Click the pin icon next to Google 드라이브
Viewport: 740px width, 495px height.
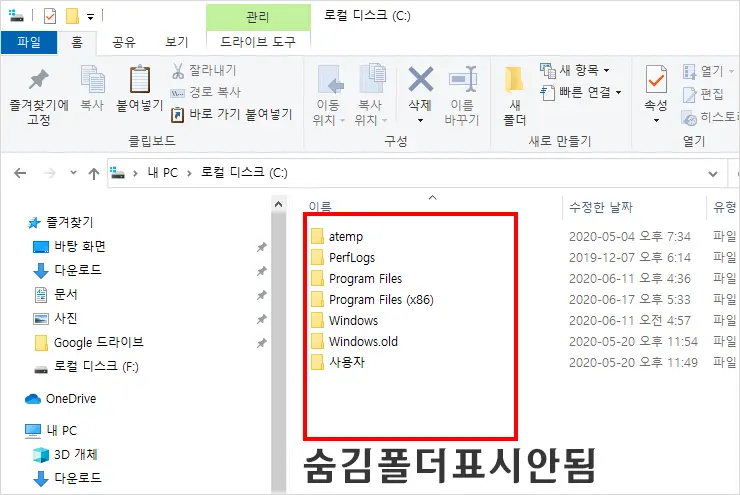point(261,343)
